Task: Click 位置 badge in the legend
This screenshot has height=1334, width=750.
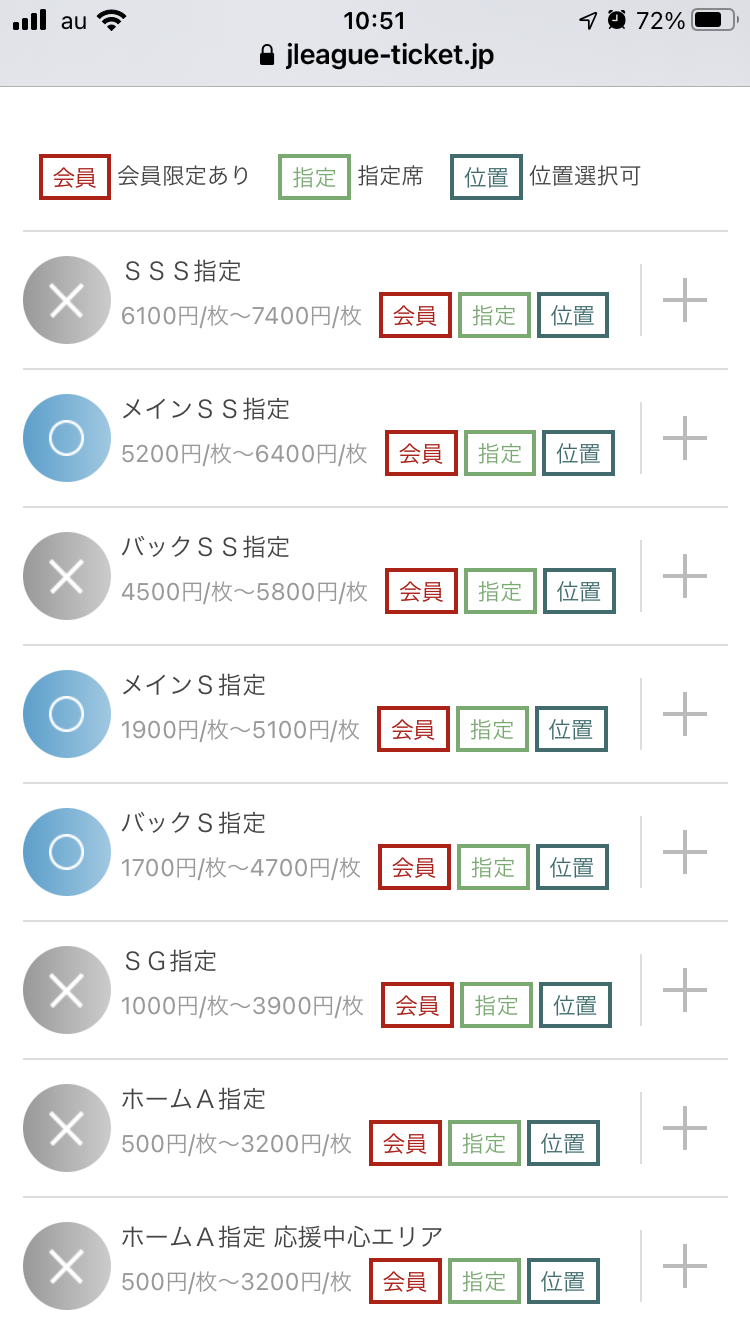Action: [x=486, y=178]
